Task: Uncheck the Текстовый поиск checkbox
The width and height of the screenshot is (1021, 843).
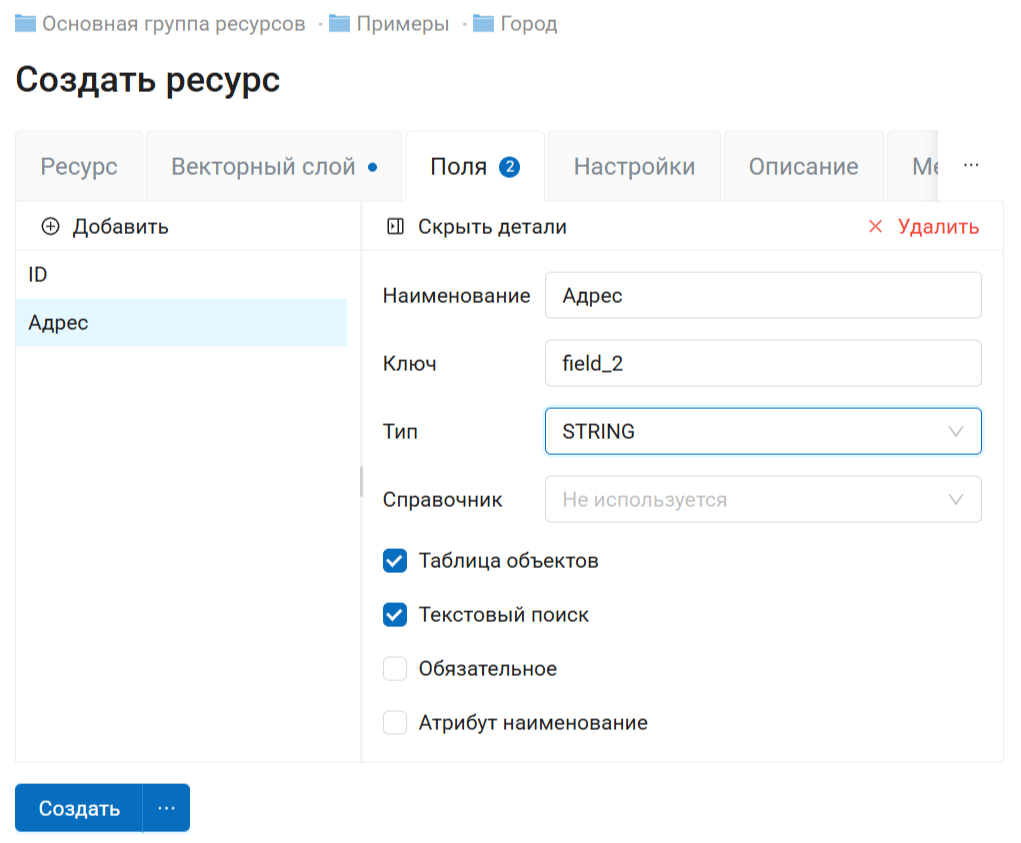Action: click(395, 615)
